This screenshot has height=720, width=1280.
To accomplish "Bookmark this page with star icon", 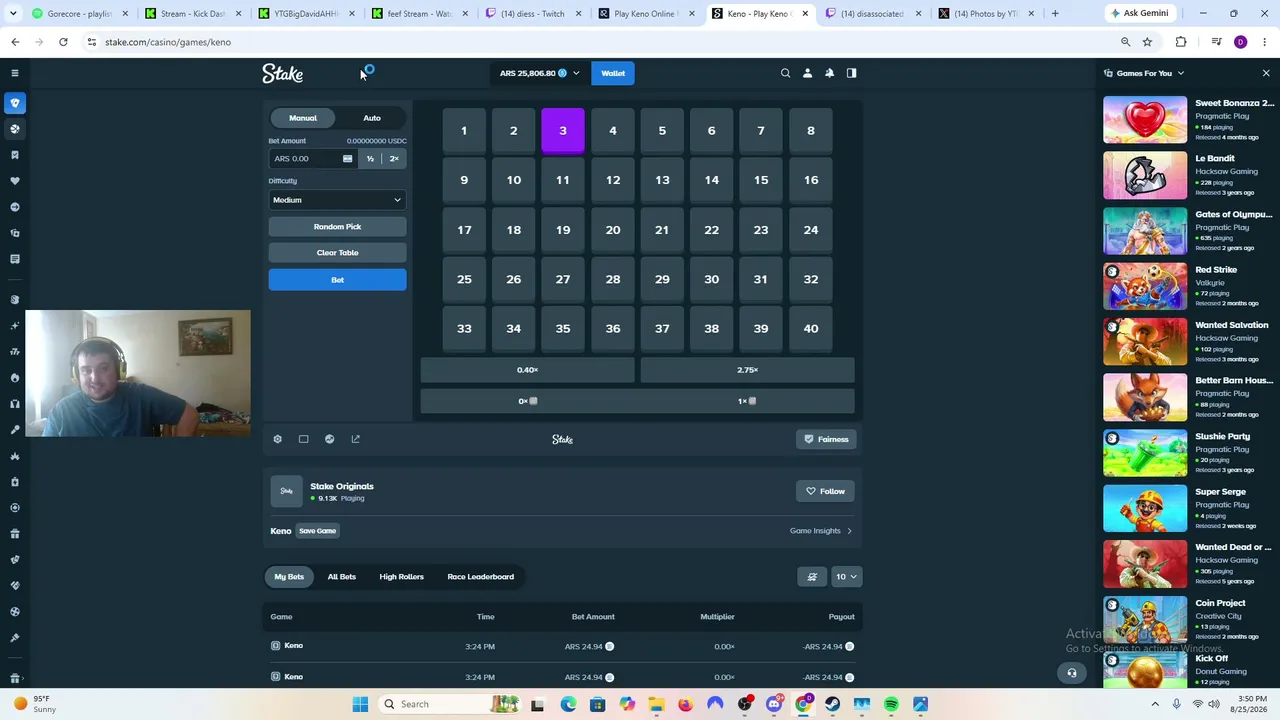I will tap(1147, 42).
